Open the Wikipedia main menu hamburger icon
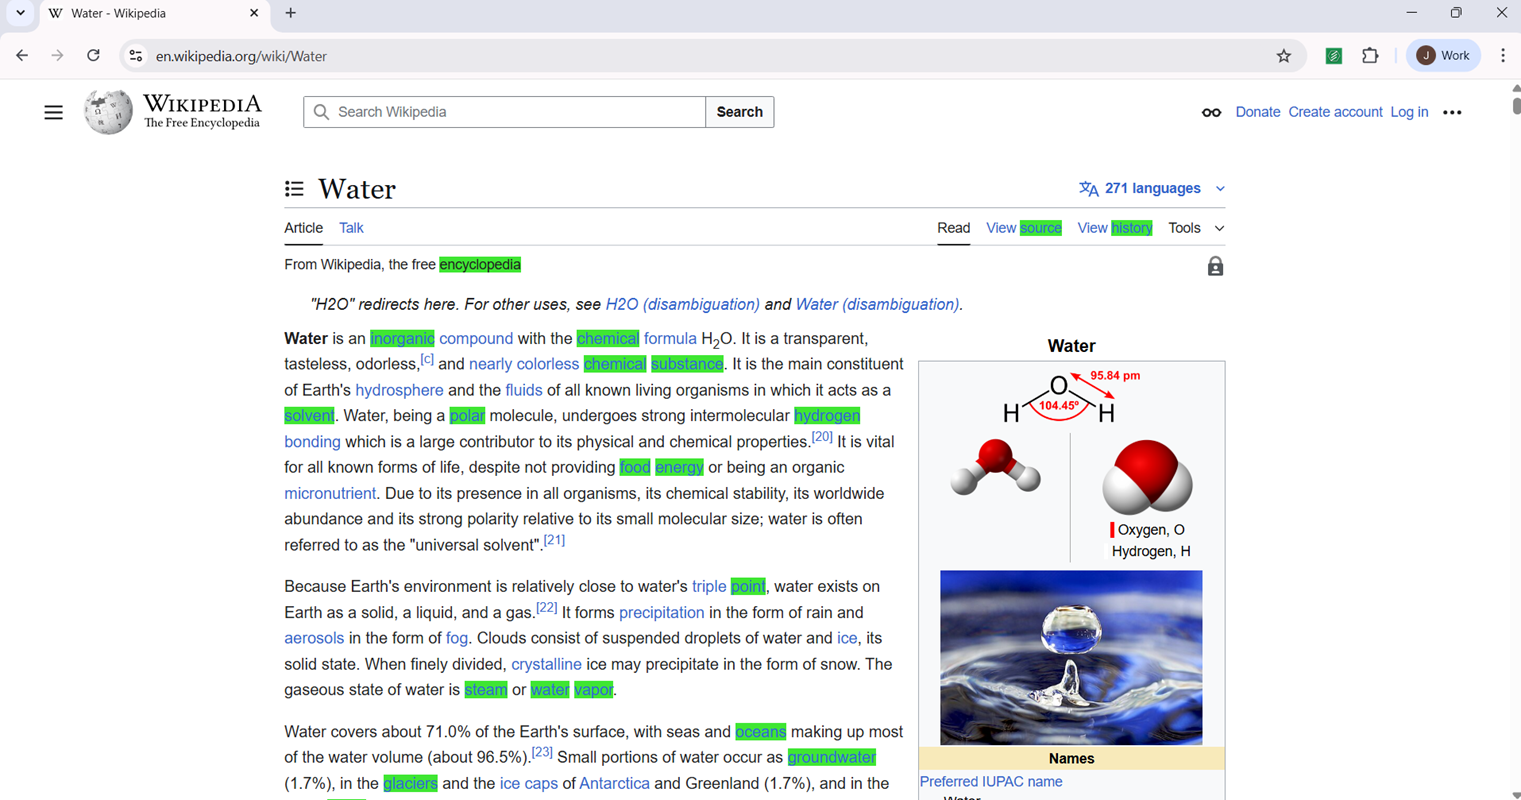The height and width of the screenshot is (800, 1521). point(53,112)
